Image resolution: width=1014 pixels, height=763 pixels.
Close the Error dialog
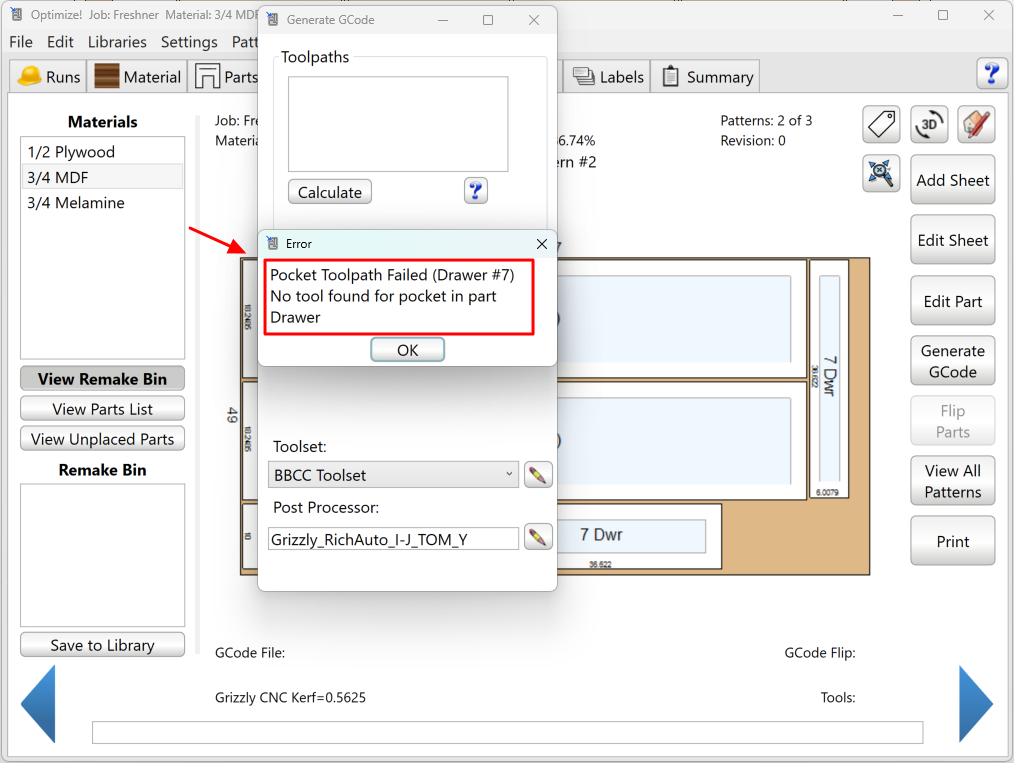541,243
